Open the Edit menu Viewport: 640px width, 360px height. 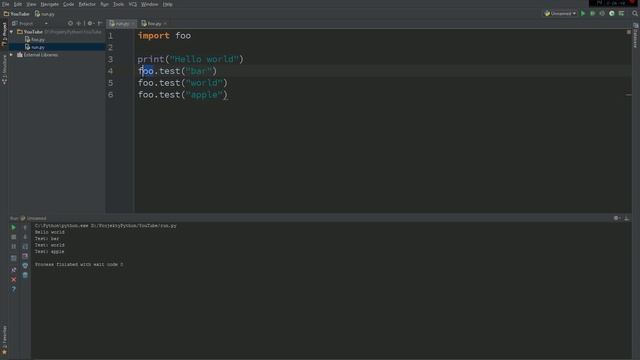click(x=18, y=4)
